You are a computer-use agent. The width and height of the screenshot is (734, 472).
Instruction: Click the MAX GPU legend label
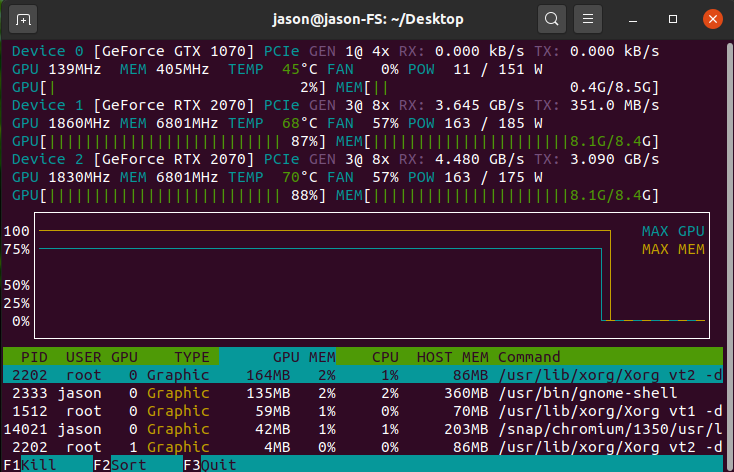673,231
